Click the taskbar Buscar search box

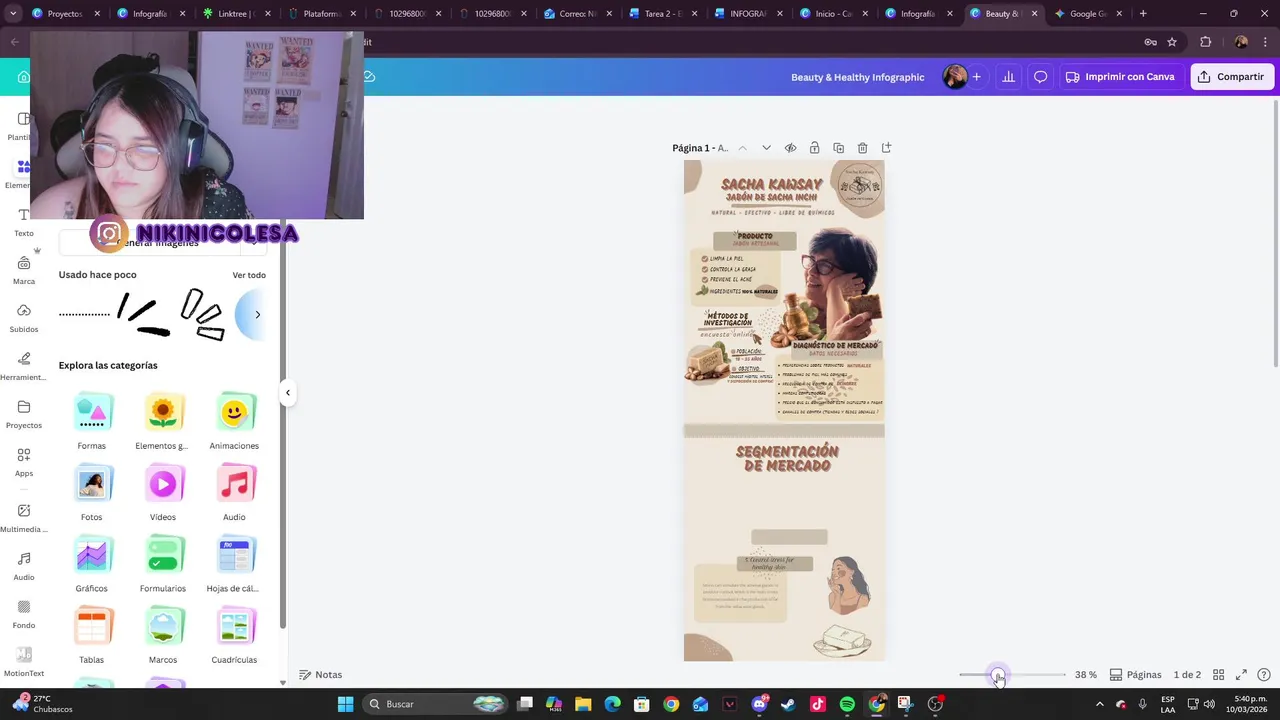click(433, 704)
